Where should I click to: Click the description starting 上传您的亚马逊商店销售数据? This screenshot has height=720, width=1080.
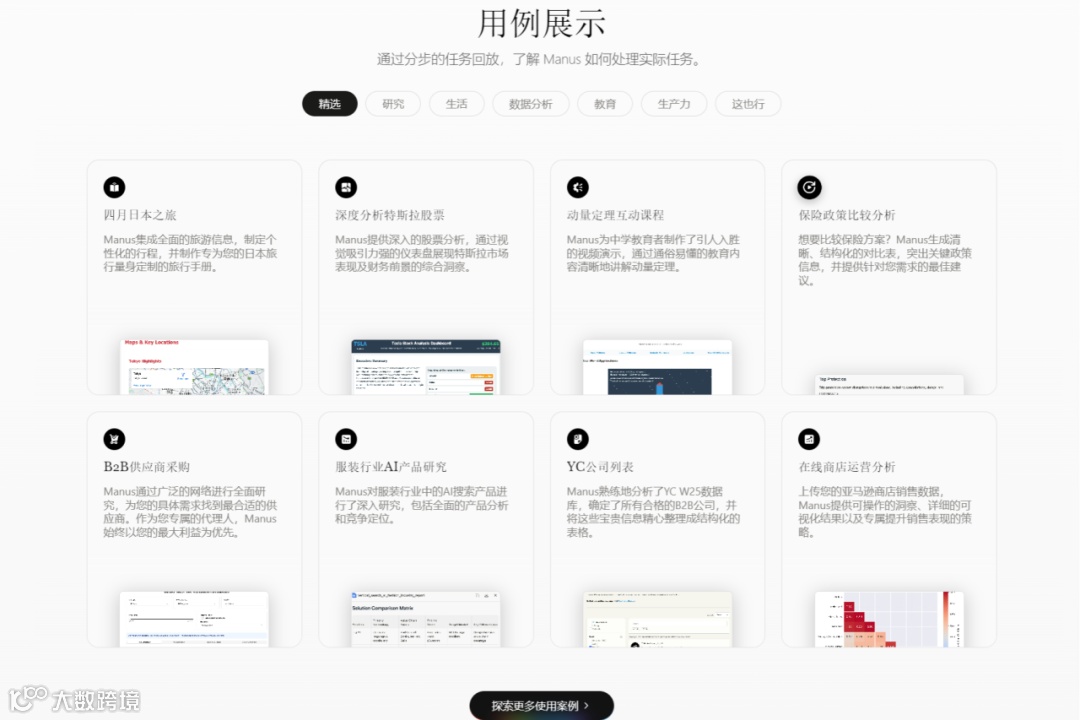click(885, 511)
